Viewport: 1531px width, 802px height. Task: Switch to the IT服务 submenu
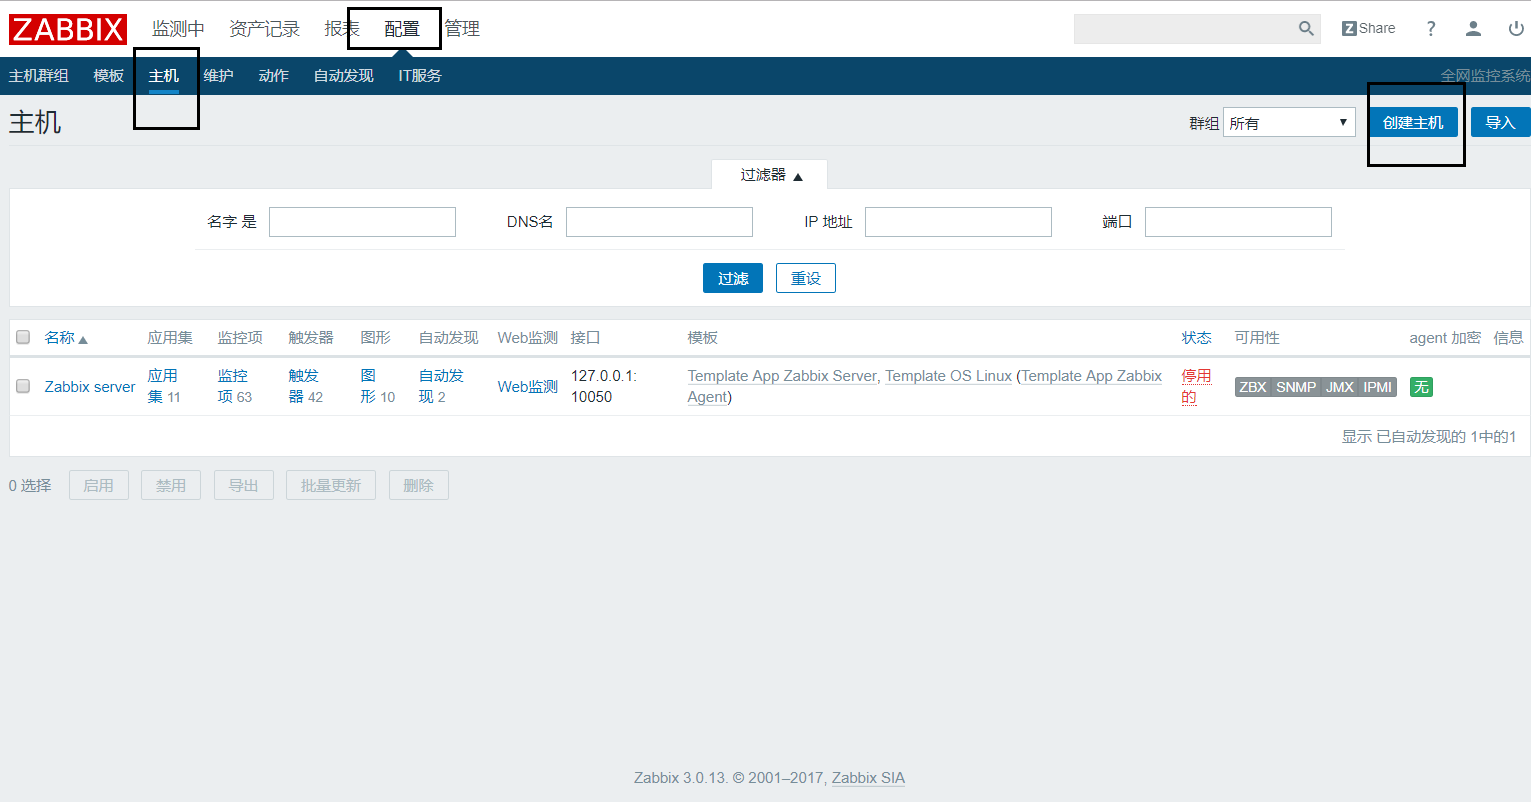pos(420,76)
